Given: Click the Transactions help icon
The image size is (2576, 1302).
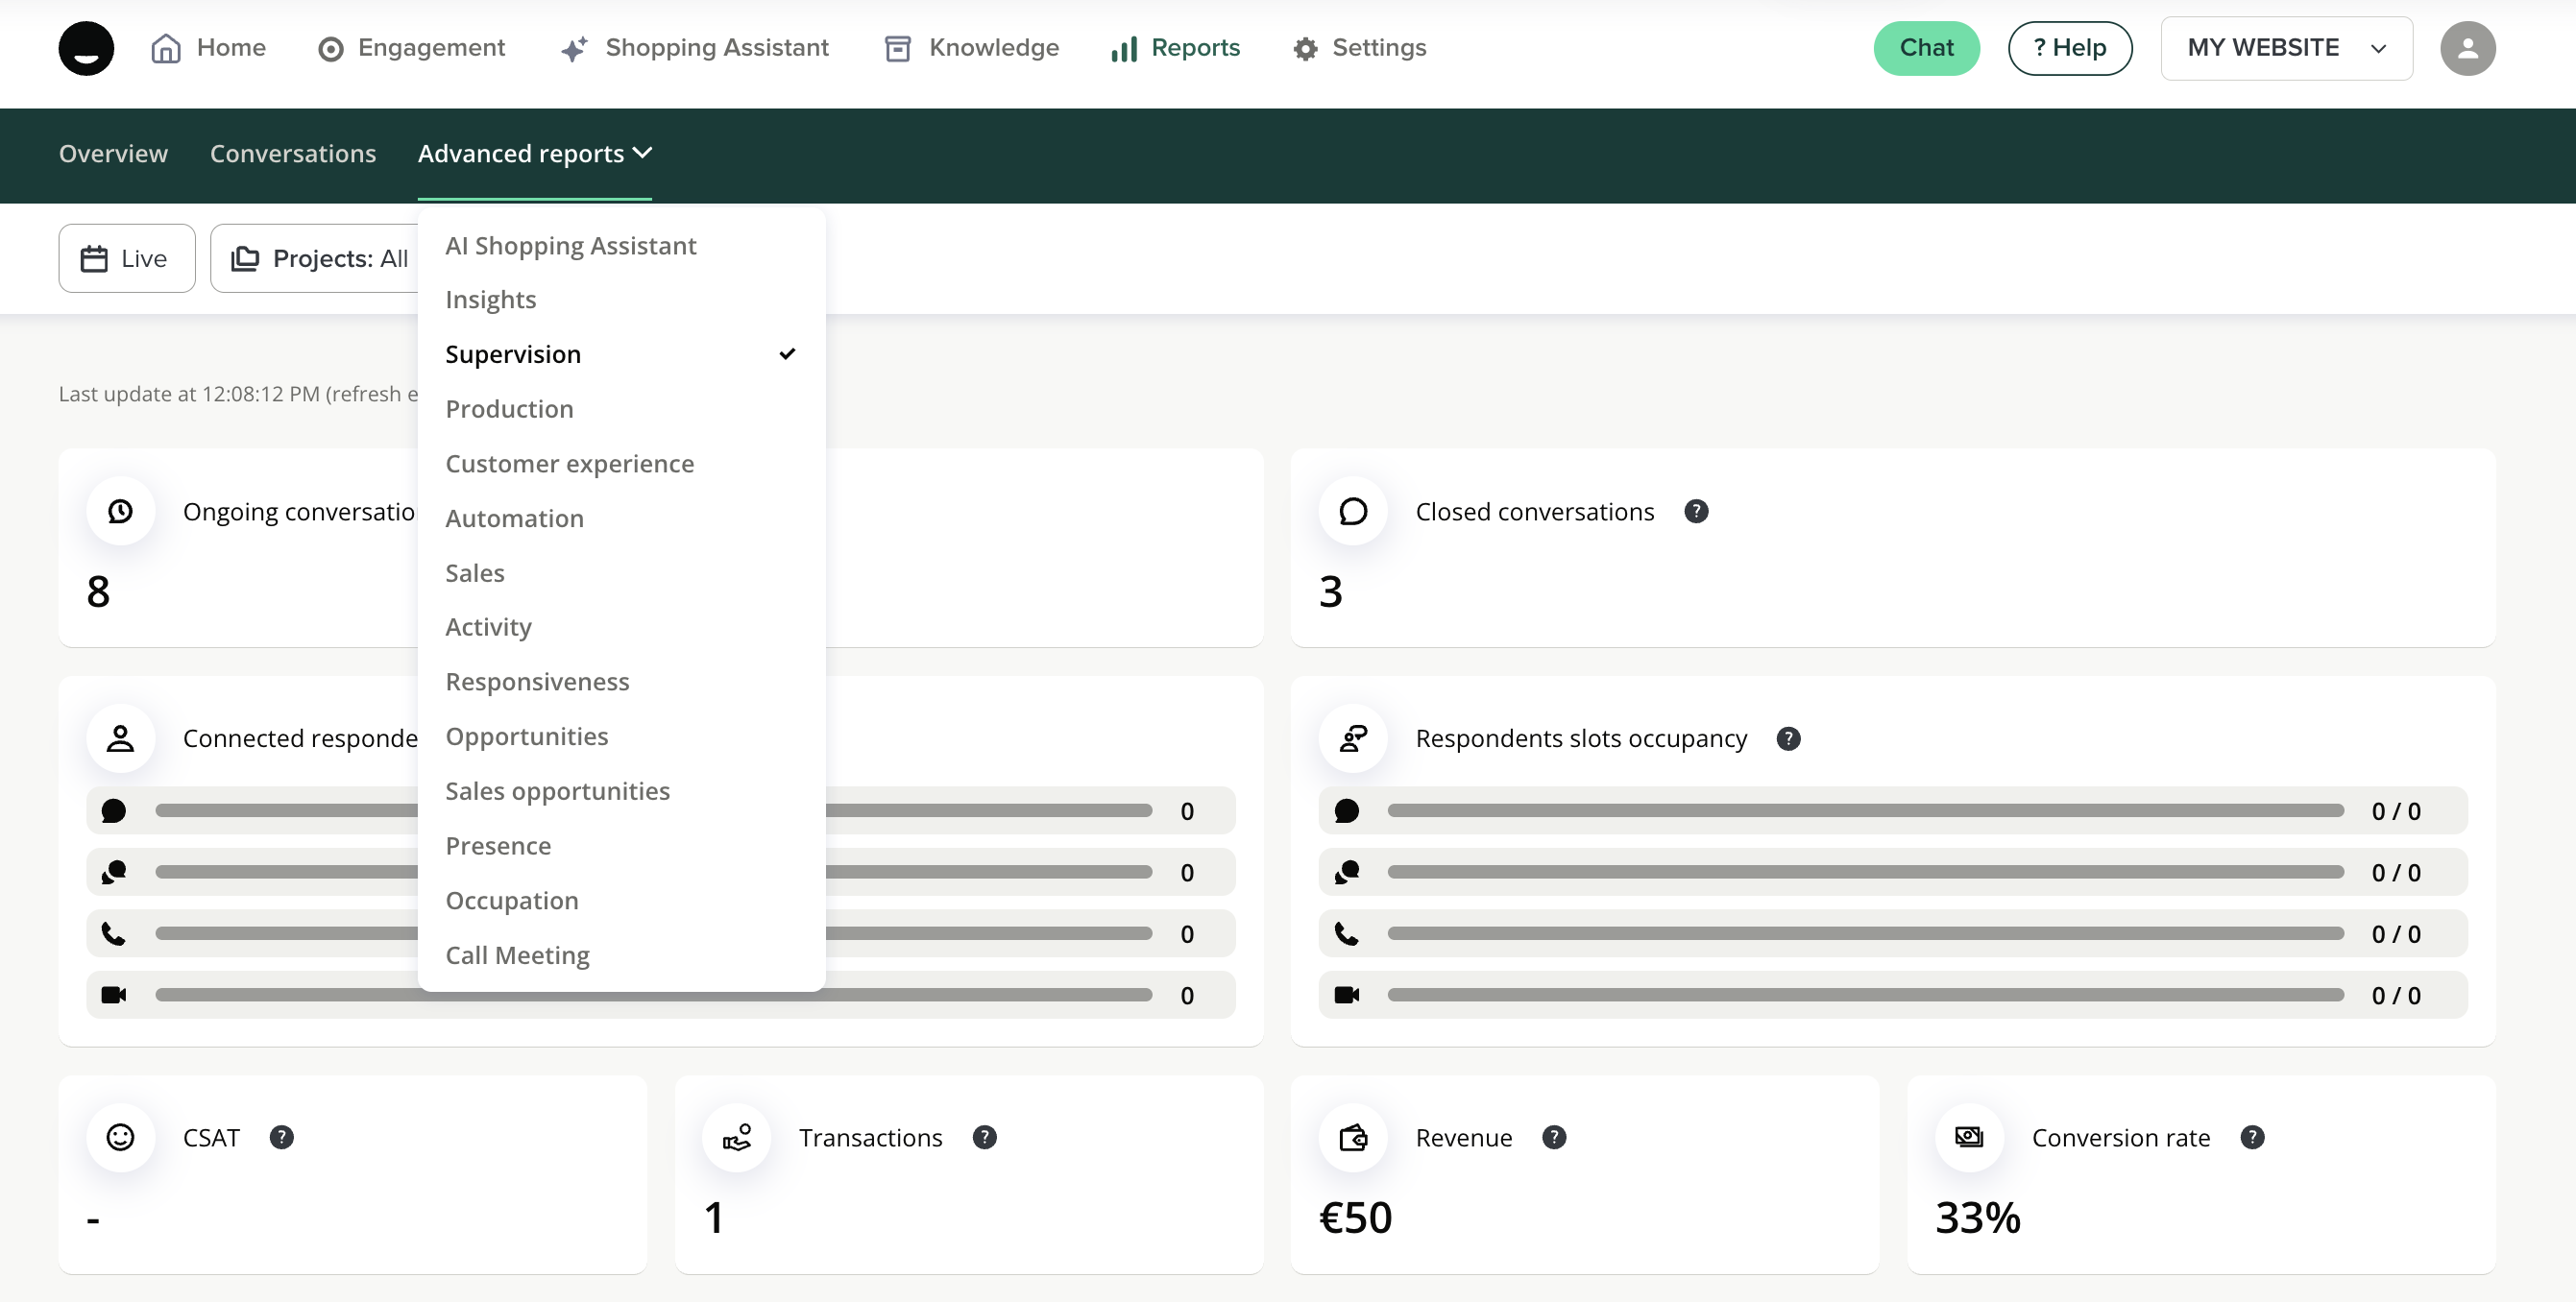Looking at the screenshot, I should pyautogui.click(x=984, y=1137).
